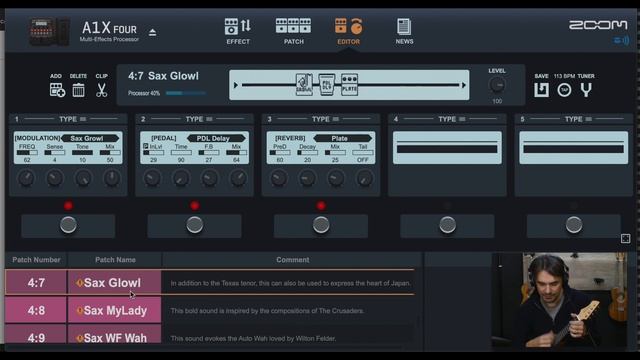Toggle slot 3 Plate footswitch
640x360 pixels.
pos(321,225)
